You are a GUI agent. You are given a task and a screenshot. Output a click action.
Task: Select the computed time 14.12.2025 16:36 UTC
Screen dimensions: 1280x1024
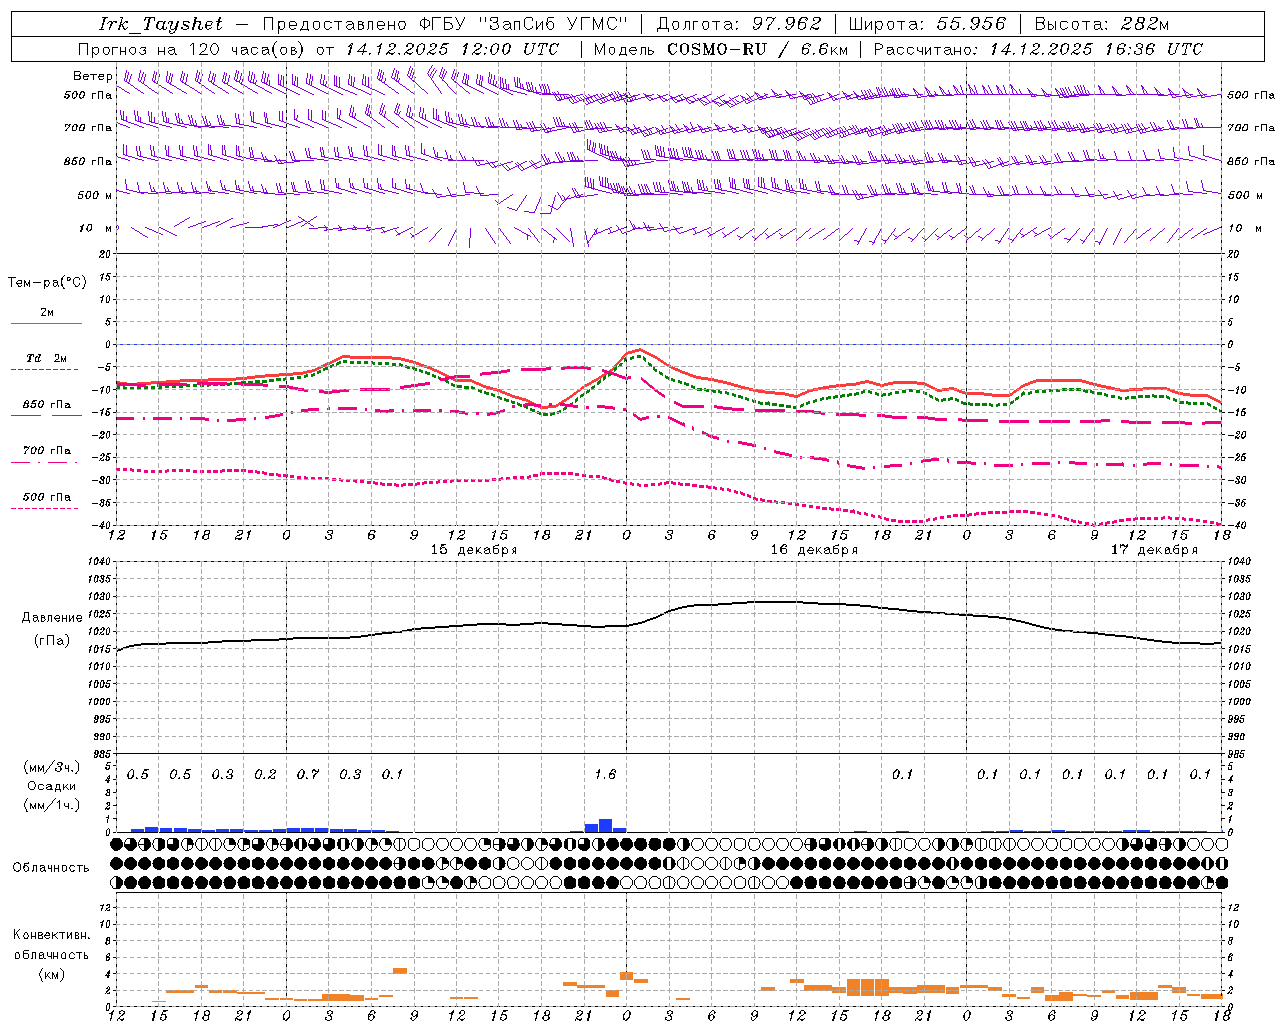click(x=1096, y=49)
